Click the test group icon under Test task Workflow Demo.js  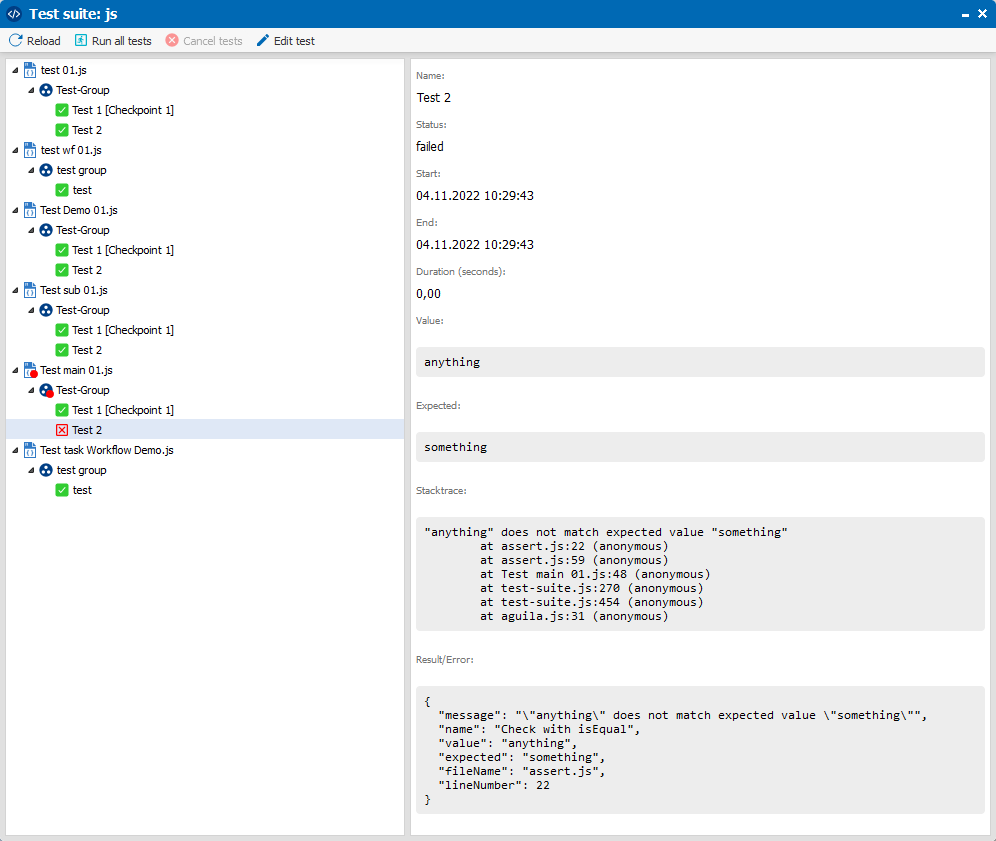[x=46, y=470]
